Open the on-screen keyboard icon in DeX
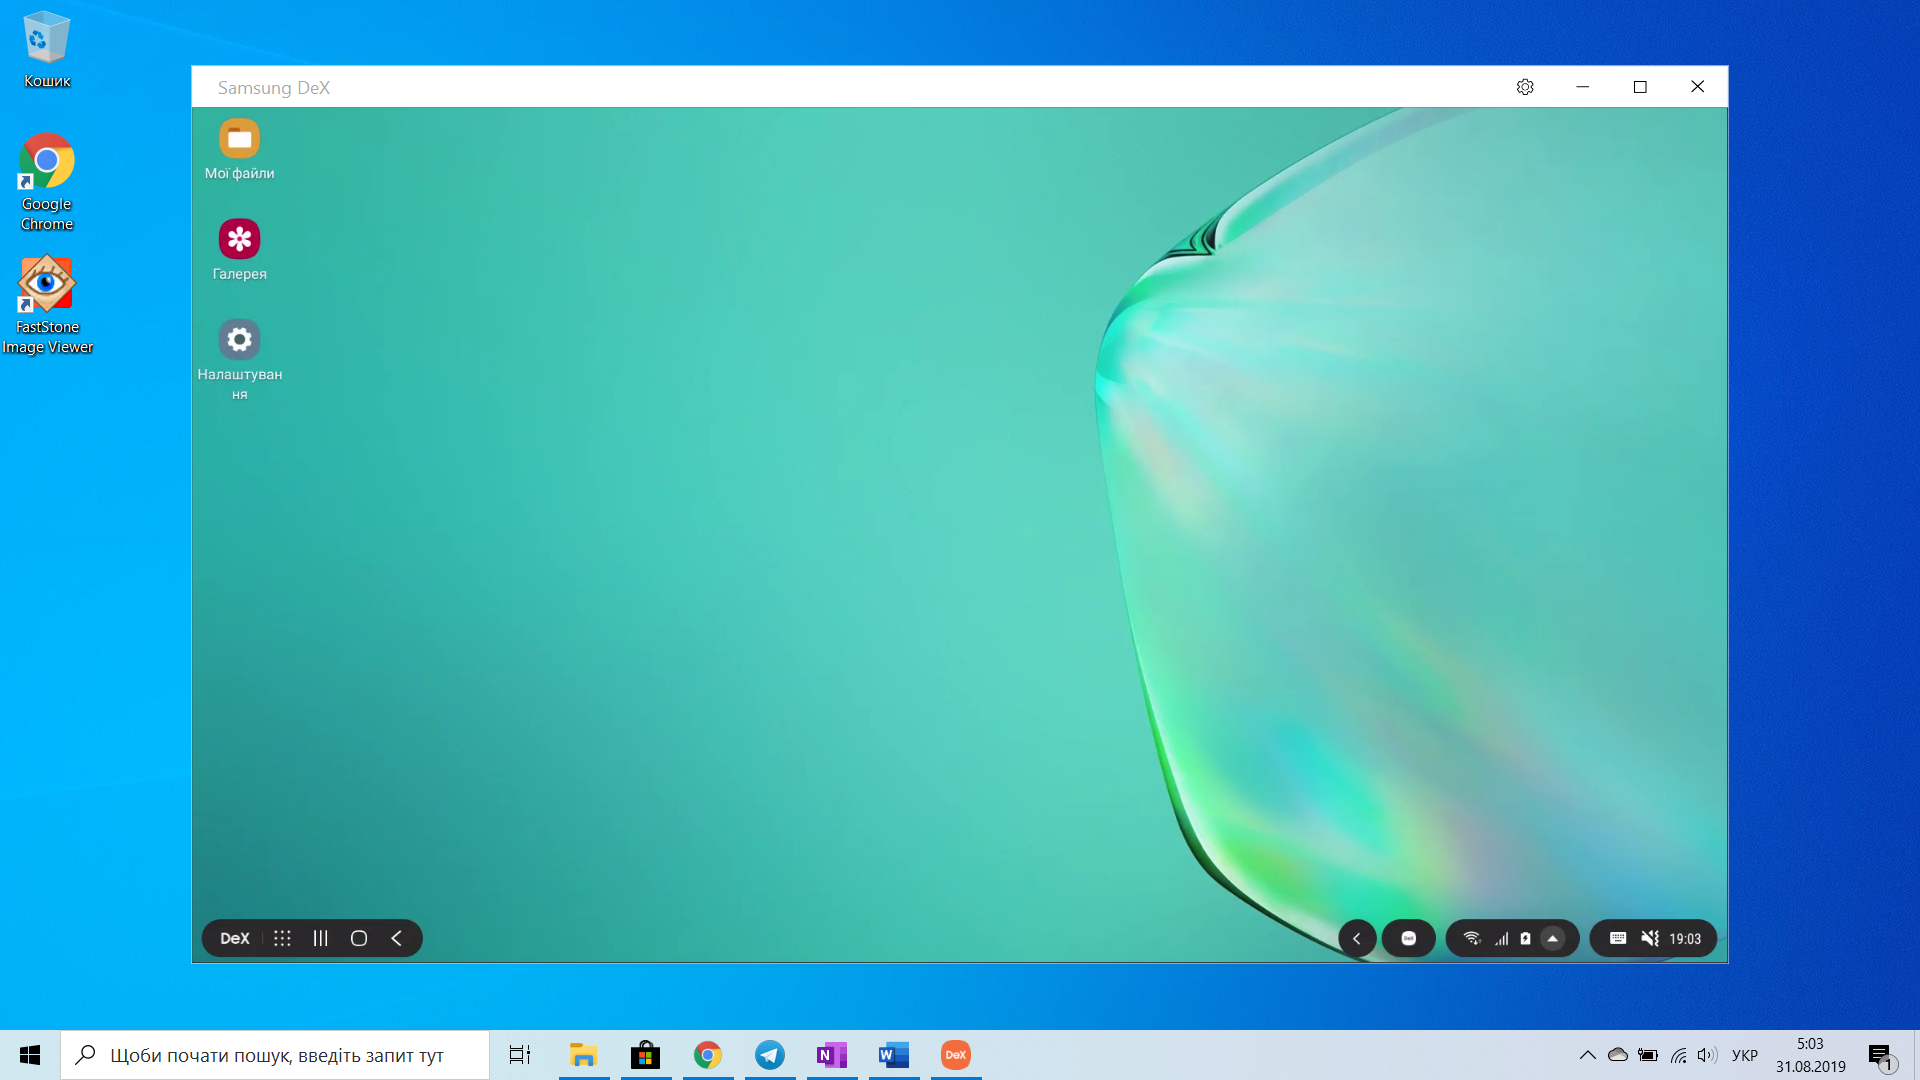The width and height of the screenshot is (1920, 1080). point(1618,938)
